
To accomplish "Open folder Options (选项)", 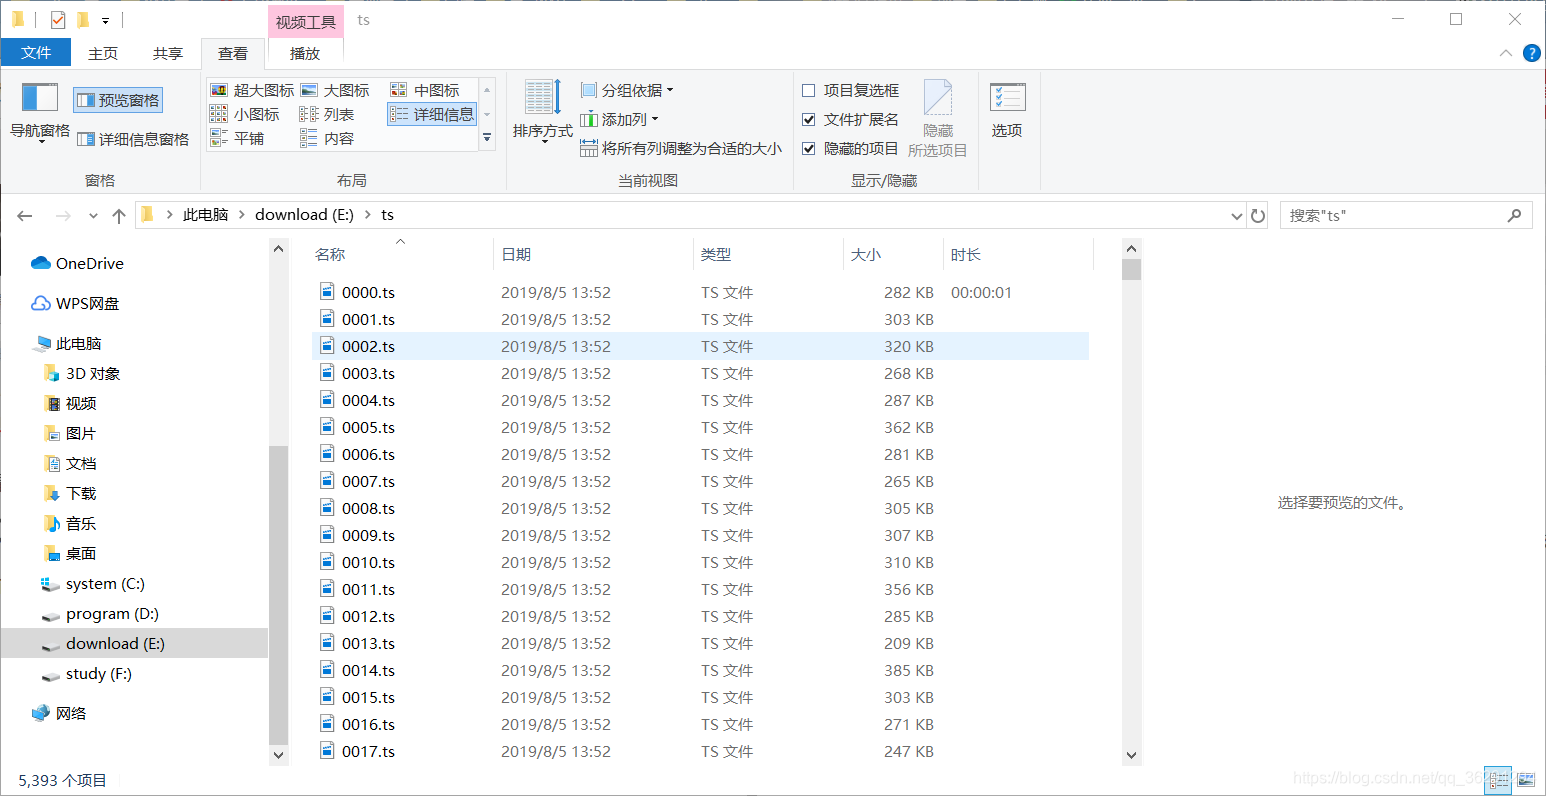I will 1007,110.
